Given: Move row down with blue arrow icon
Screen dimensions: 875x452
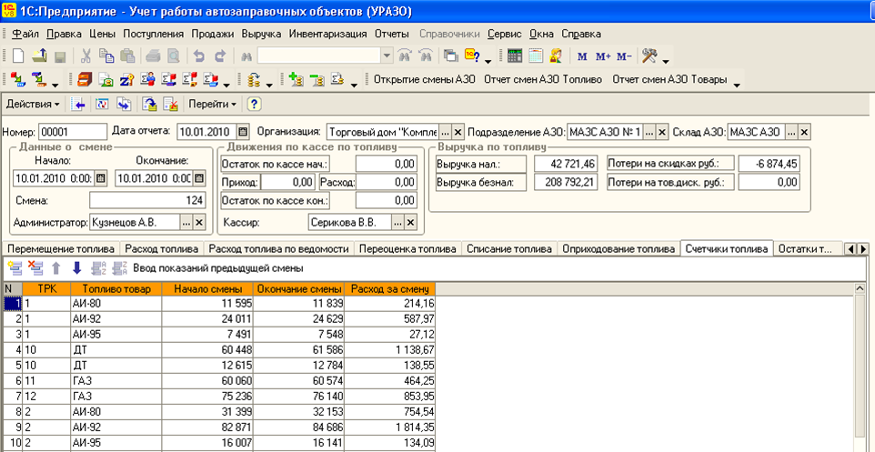Looking at the screenshot, I should point(77,268).
